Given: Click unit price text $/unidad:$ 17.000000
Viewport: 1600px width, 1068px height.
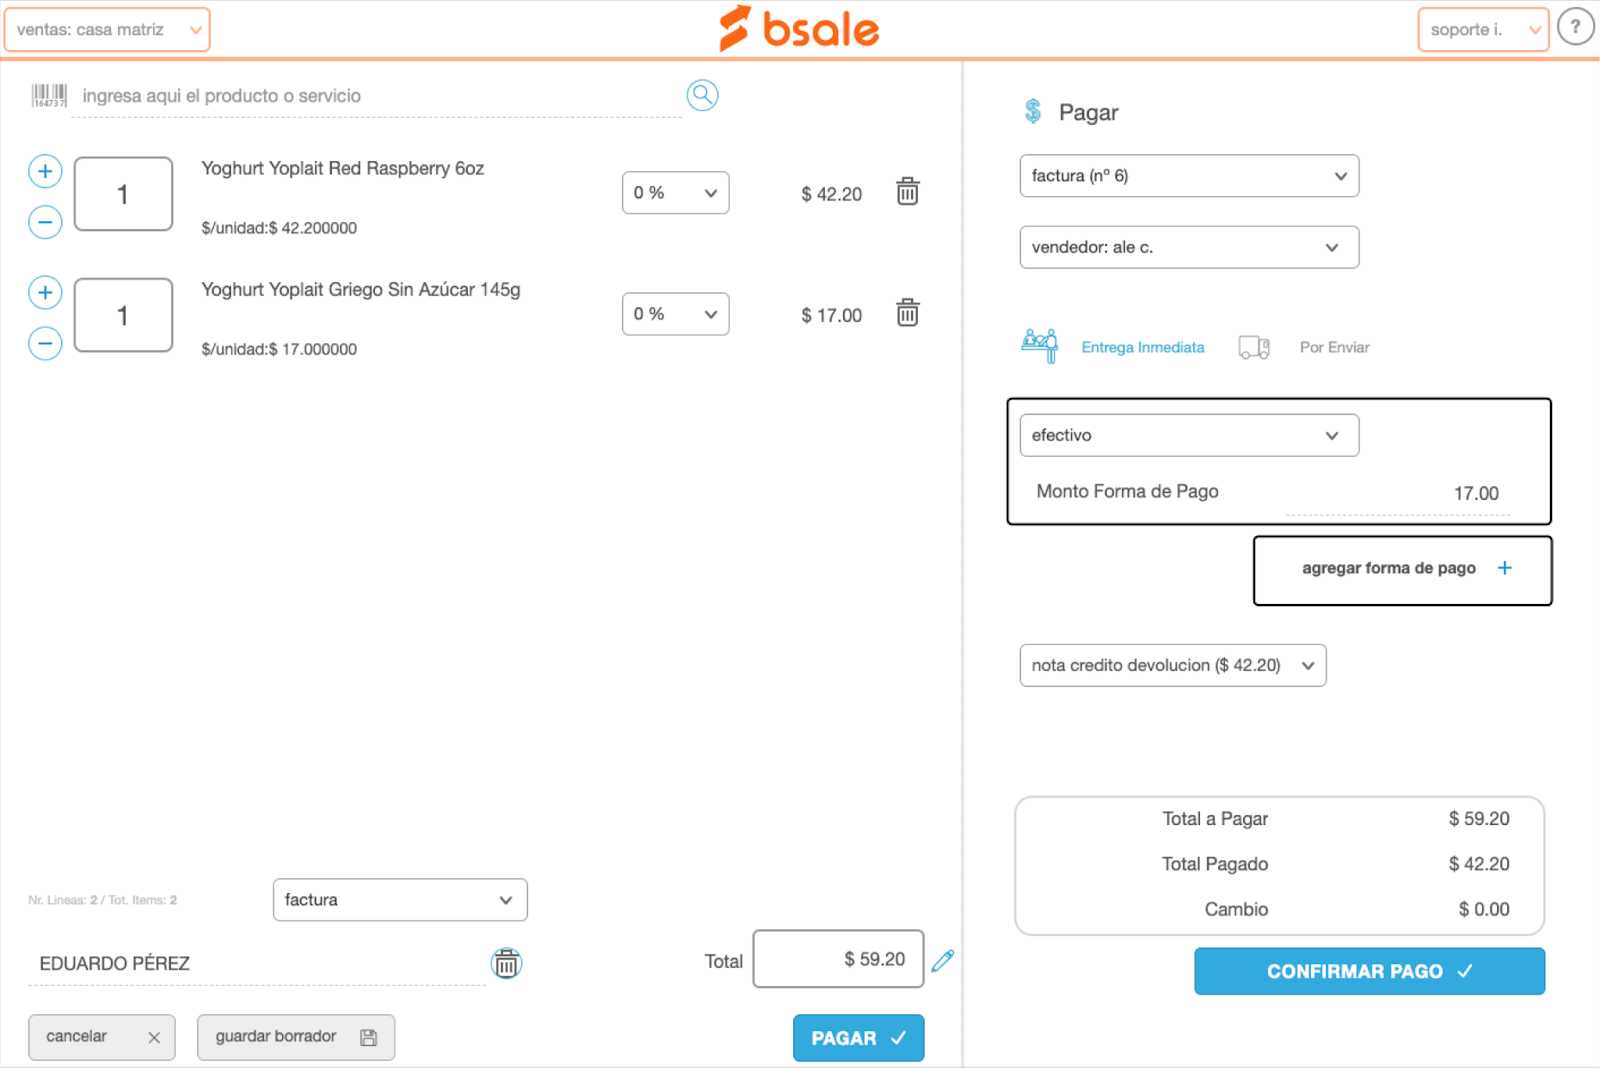Looking at the screenshot, I should click(279, 349).
